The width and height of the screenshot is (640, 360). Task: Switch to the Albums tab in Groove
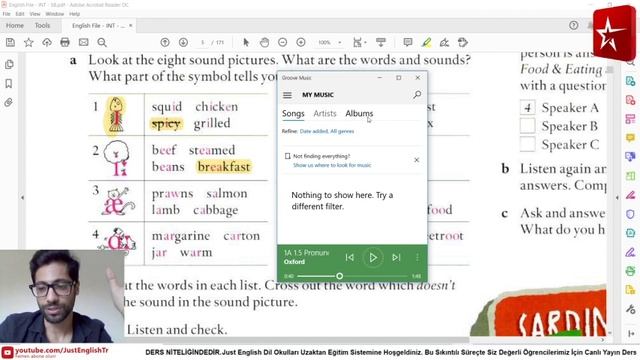coord(359,113)
